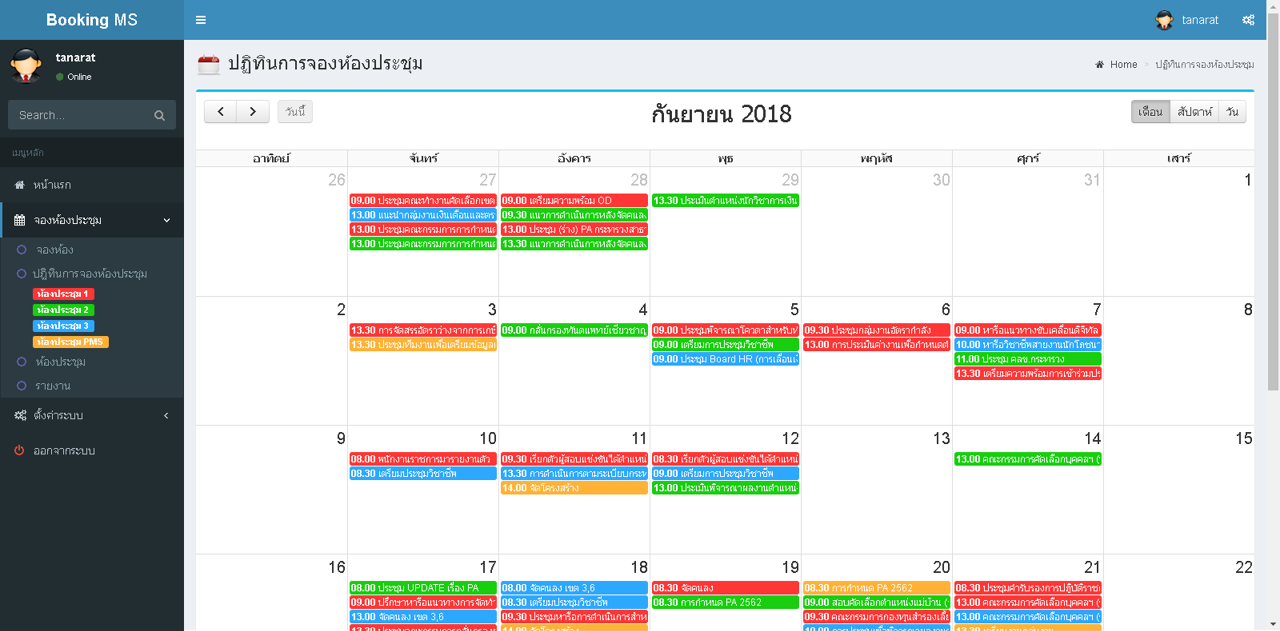Click the Booking MS logo
This screenshot has width=1280, height=631.
click(92, 20)
